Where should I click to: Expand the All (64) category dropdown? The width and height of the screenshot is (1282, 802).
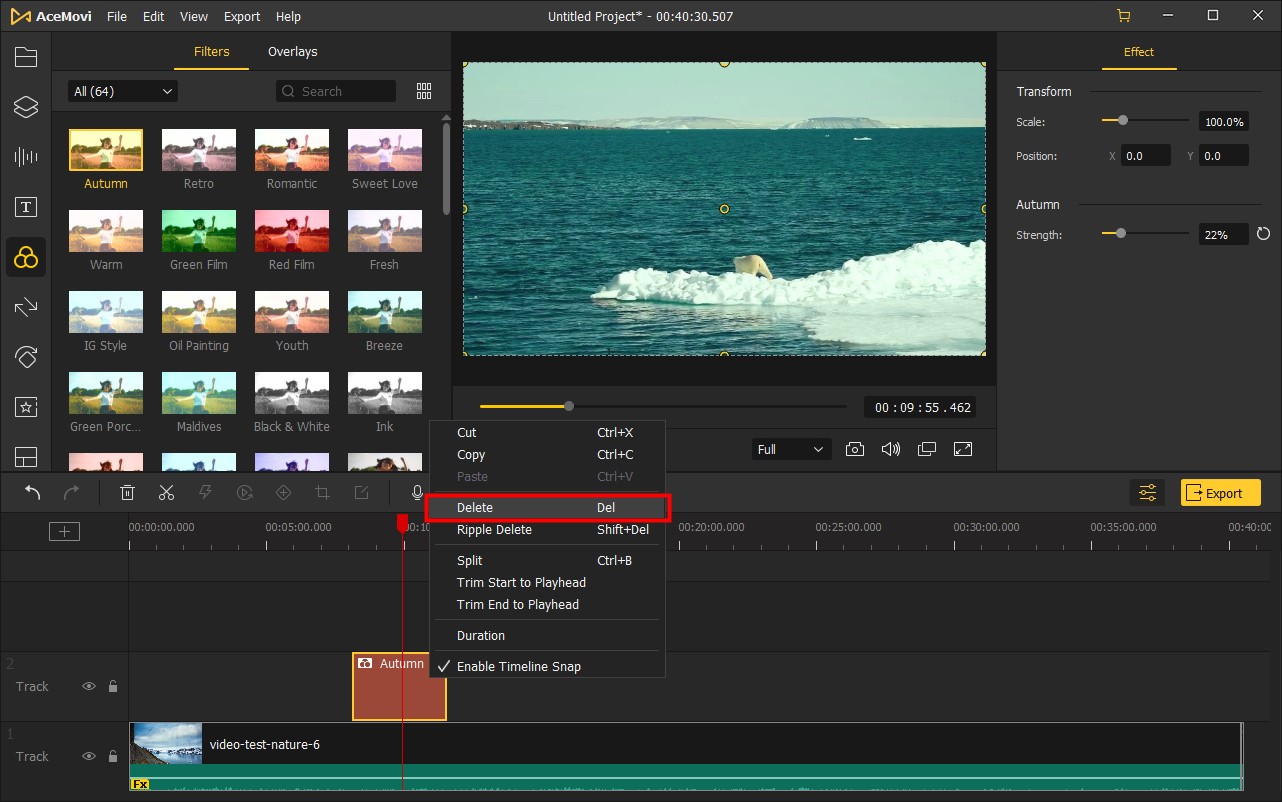[x=123, y=91]
